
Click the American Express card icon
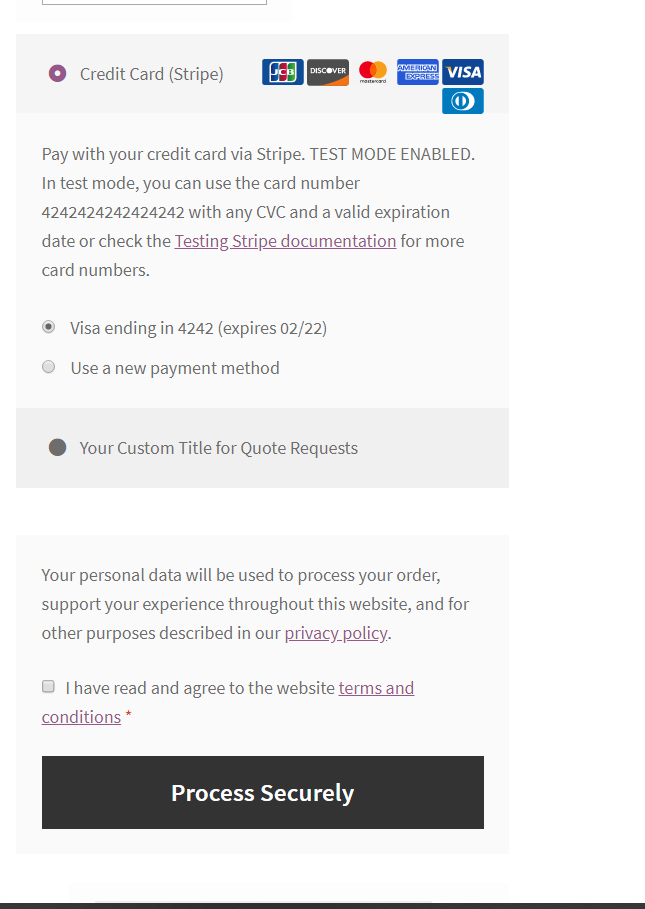tap(417, 72)
